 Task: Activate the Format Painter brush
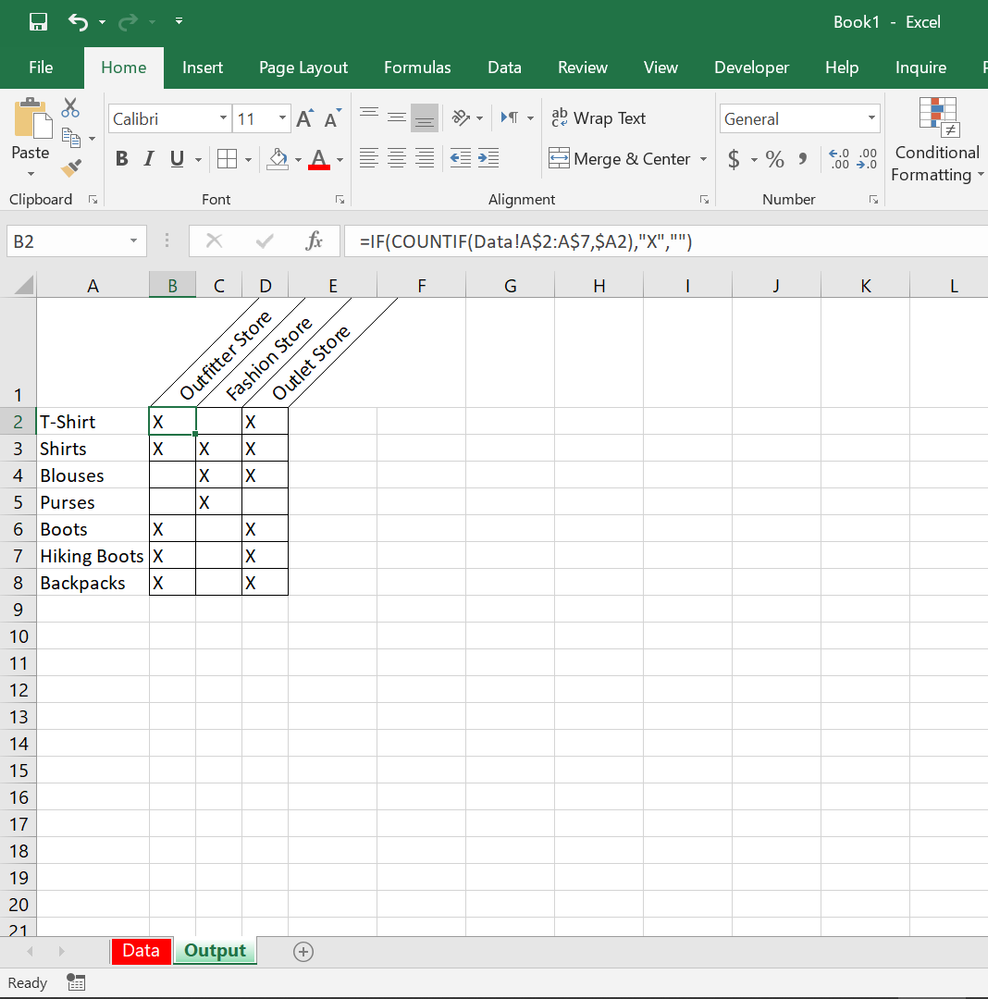71,168
